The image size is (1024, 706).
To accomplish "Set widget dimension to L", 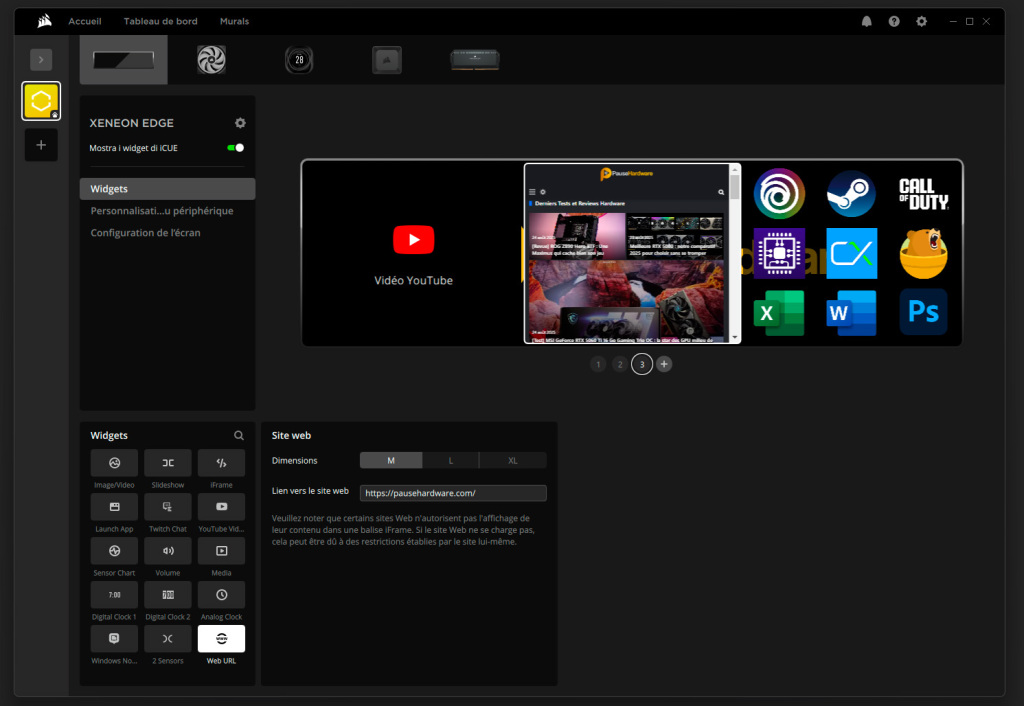I will tap(450, 461).
